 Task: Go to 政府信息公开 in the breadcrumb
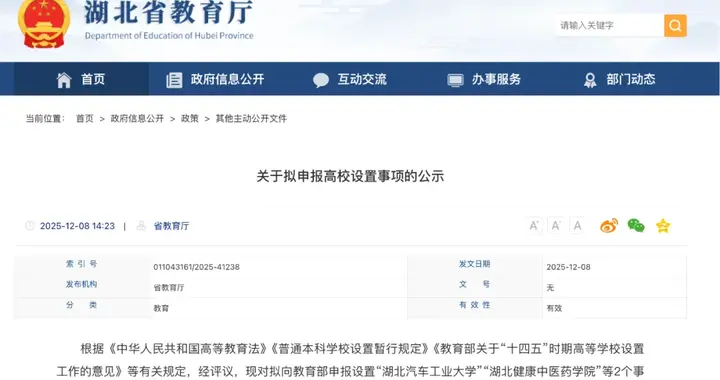pyautogui.click(x=137, y=119)
